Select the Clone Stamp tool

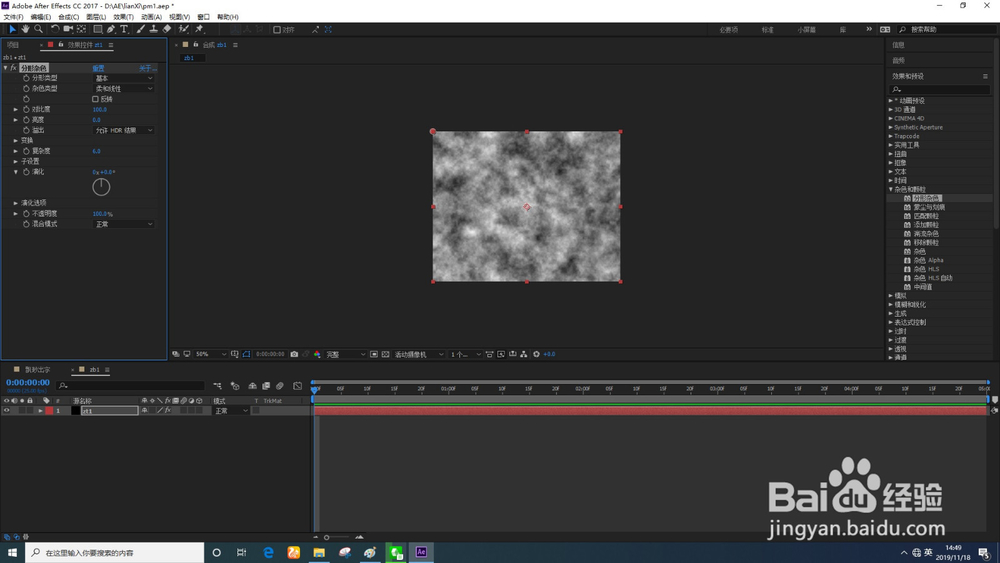click(154, 29)
